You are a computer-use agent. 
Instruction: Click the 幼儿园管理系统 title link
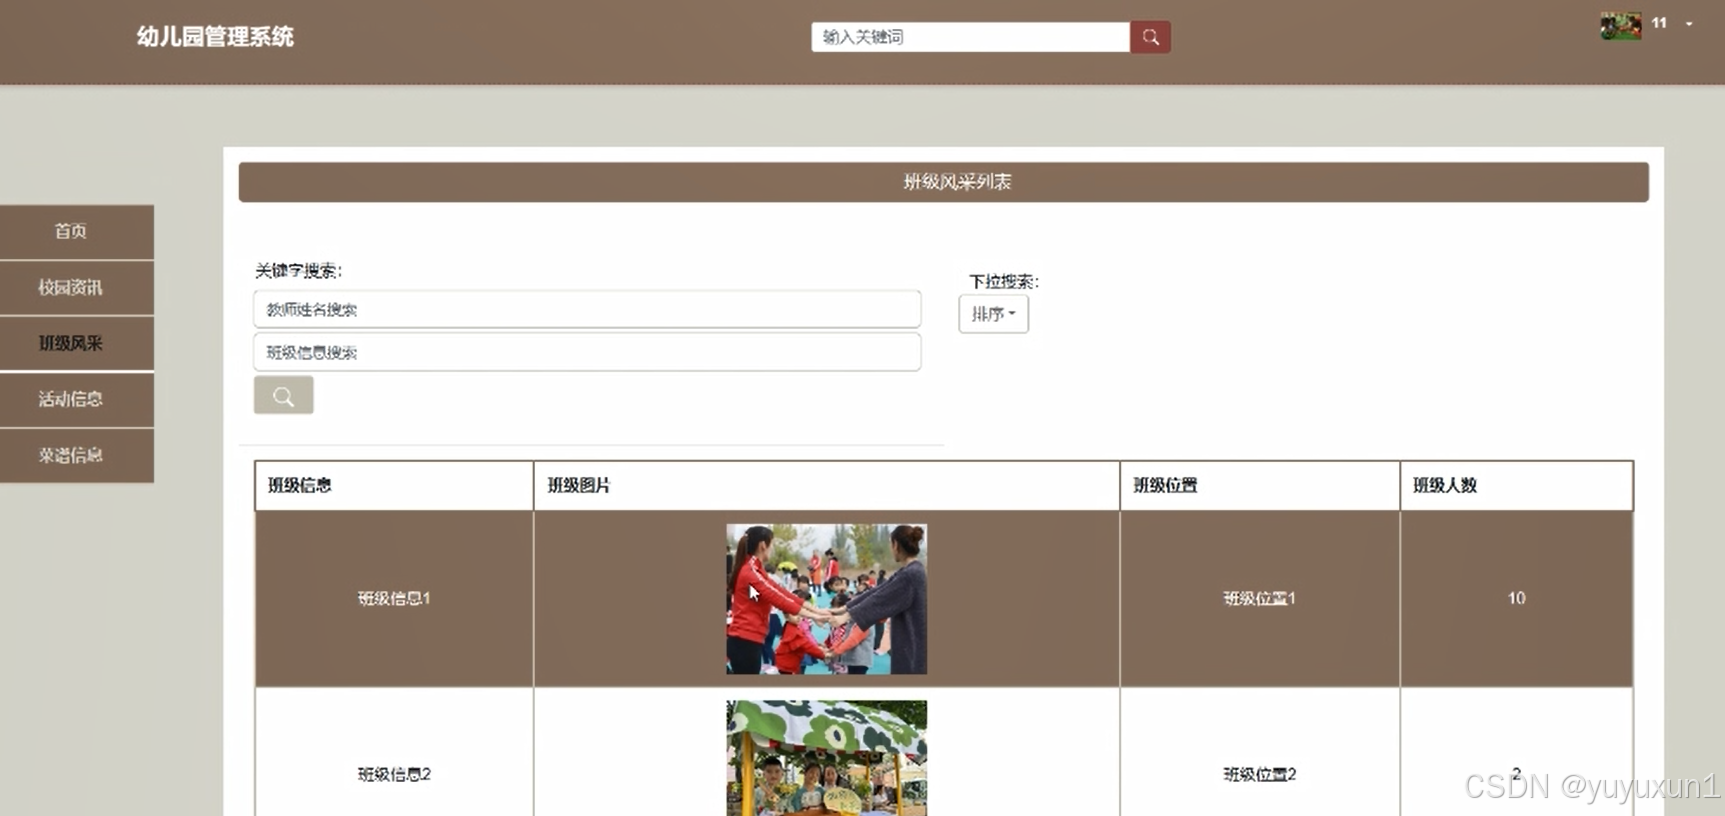(215, 37)
